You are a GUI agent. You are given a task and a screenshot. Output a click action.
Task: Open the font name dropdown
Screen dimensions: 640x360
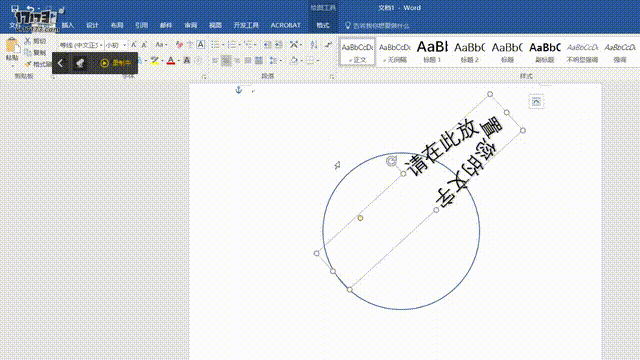coord(101,45)
